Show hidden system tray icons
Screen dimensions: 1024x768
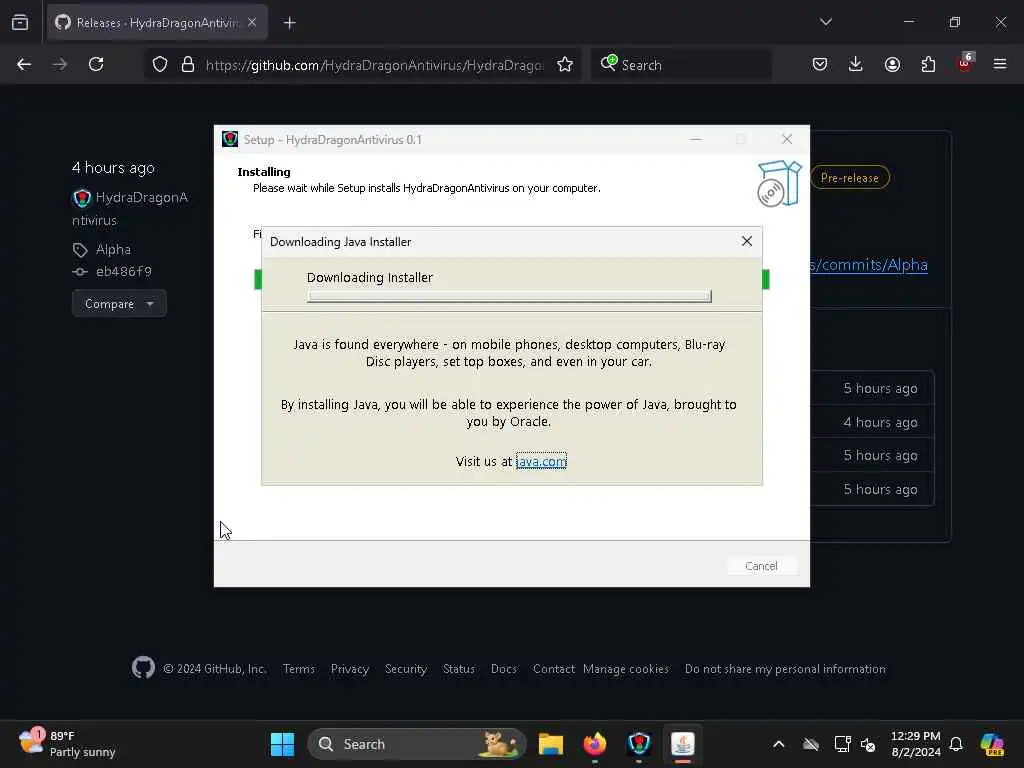pos(778,744)
